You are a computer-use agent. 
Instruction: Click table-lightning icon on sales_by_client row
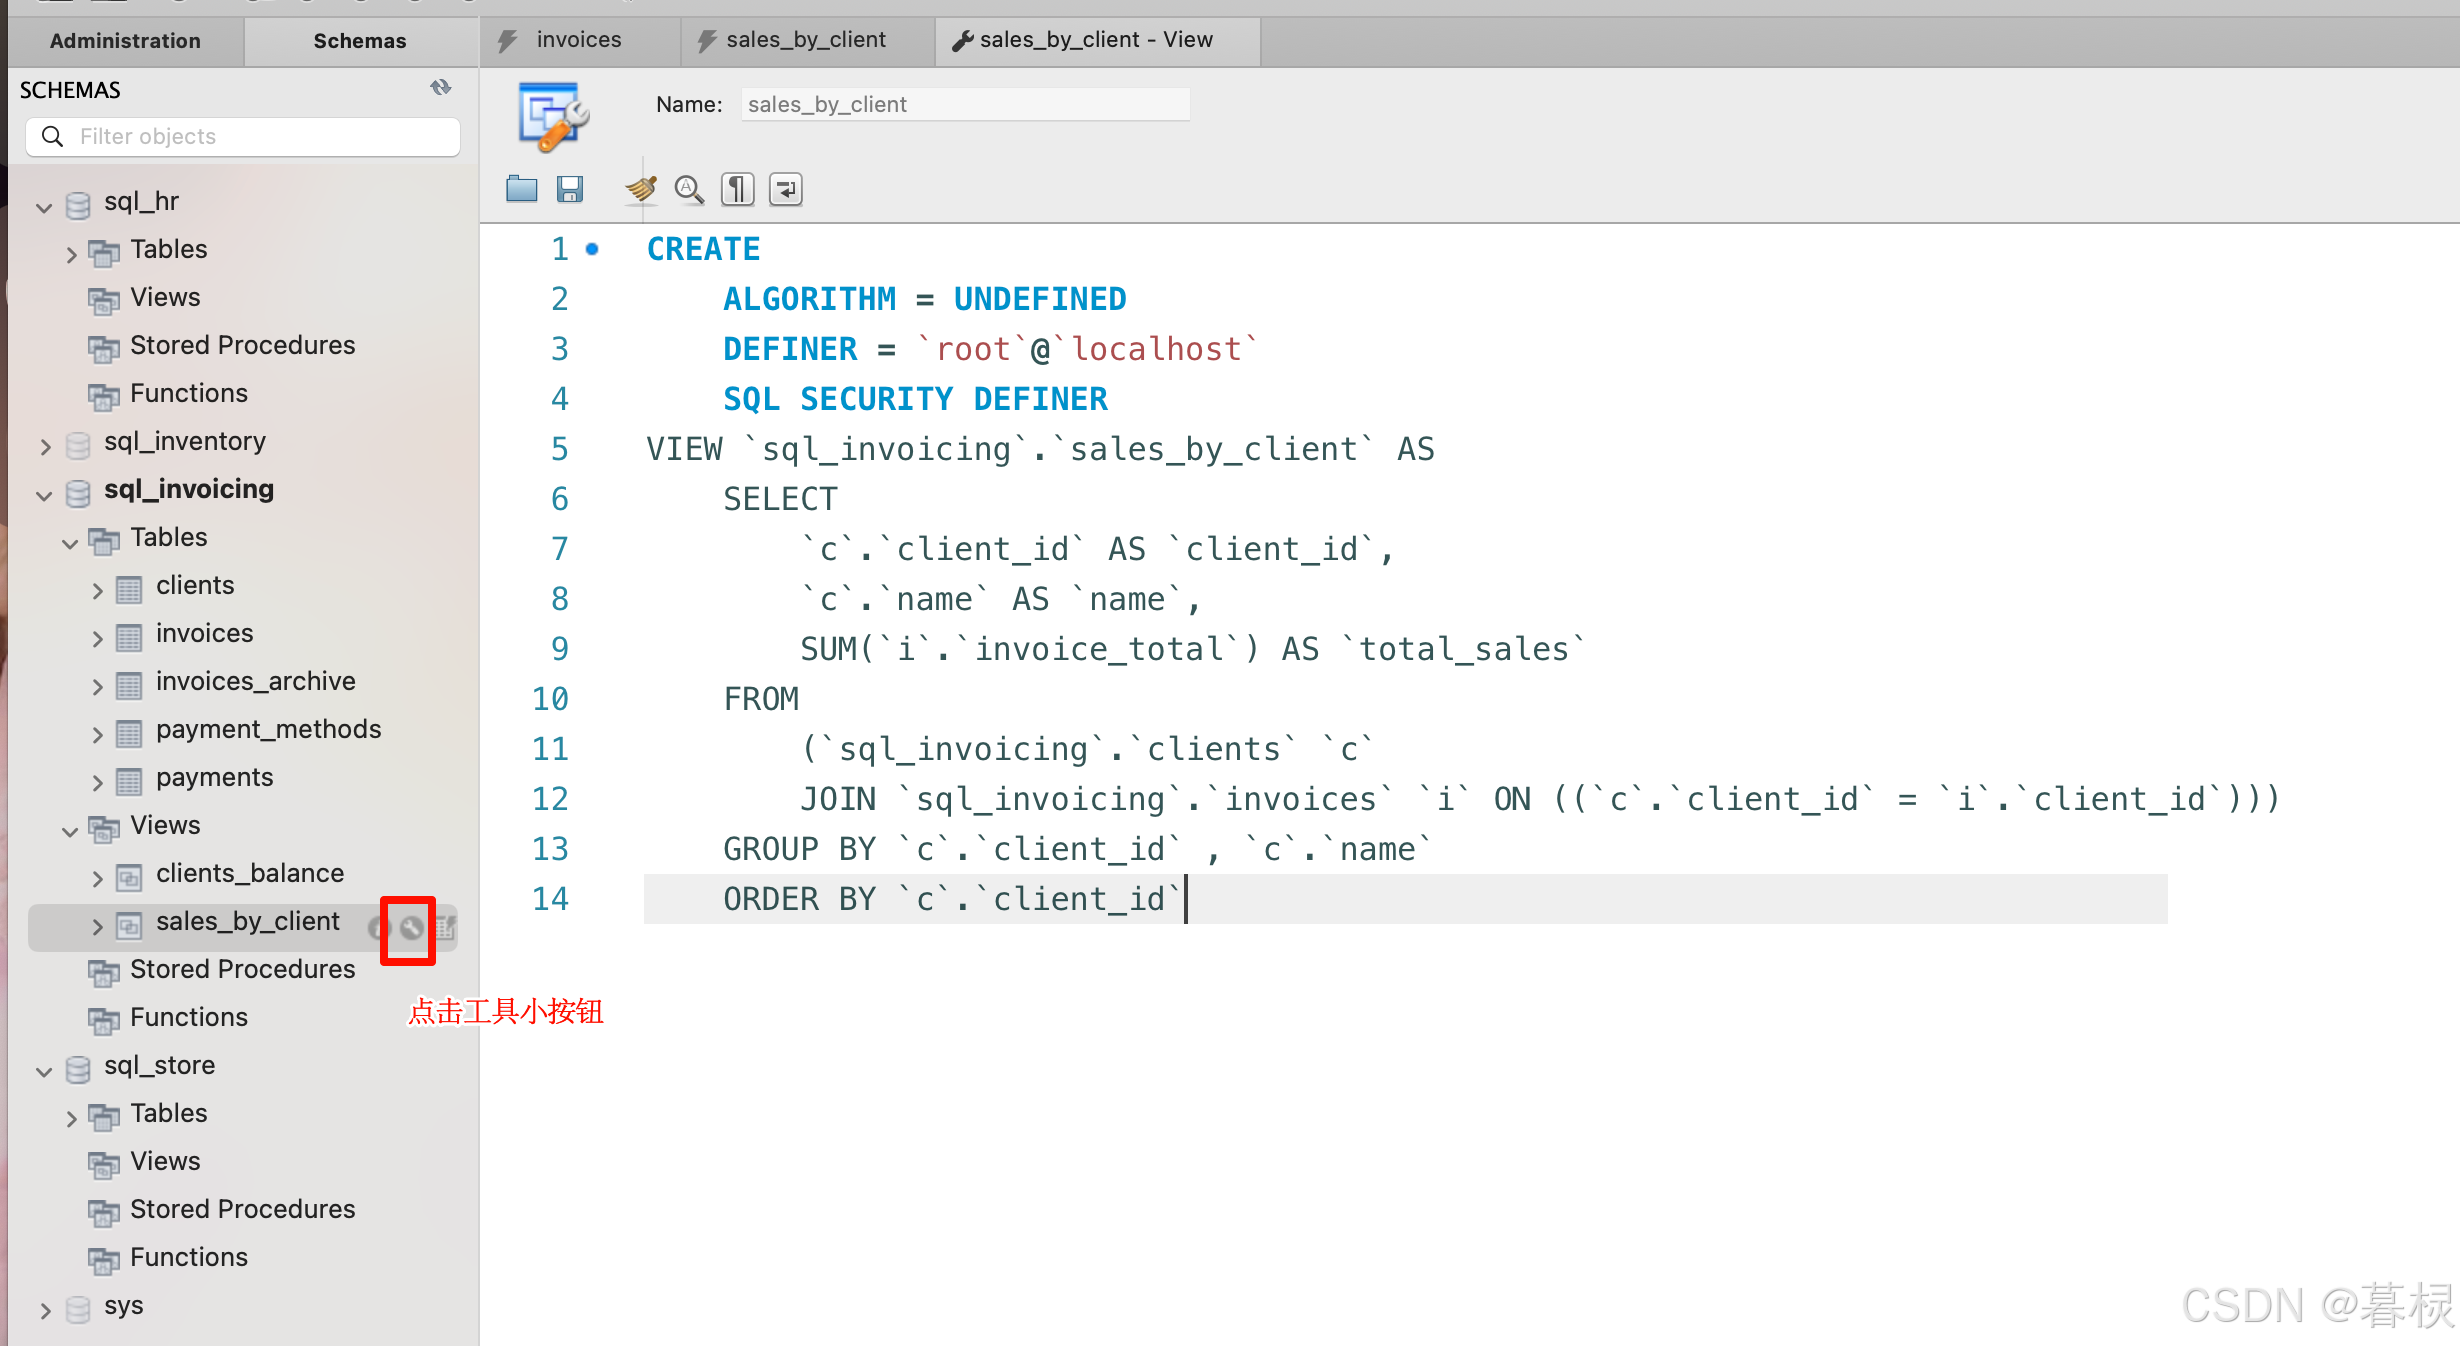click(x=446, y=928)
